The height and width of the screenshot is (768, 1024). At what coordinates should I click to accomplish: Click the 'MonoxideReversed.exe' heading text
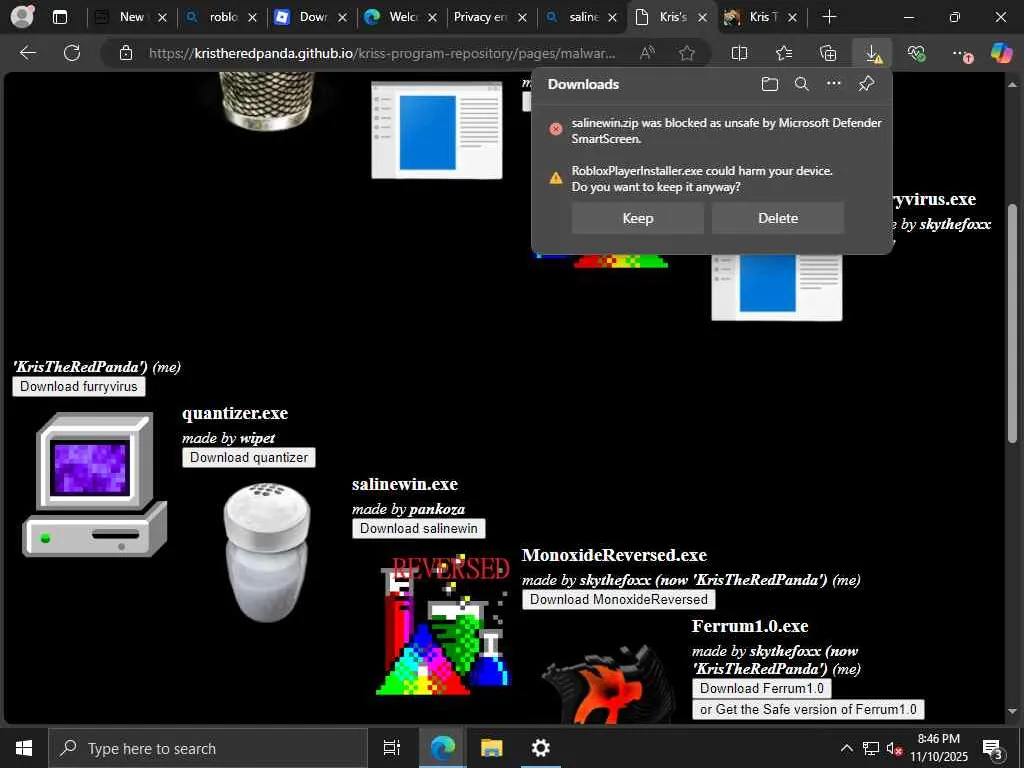pyautogui.click(x=615, y=555)
